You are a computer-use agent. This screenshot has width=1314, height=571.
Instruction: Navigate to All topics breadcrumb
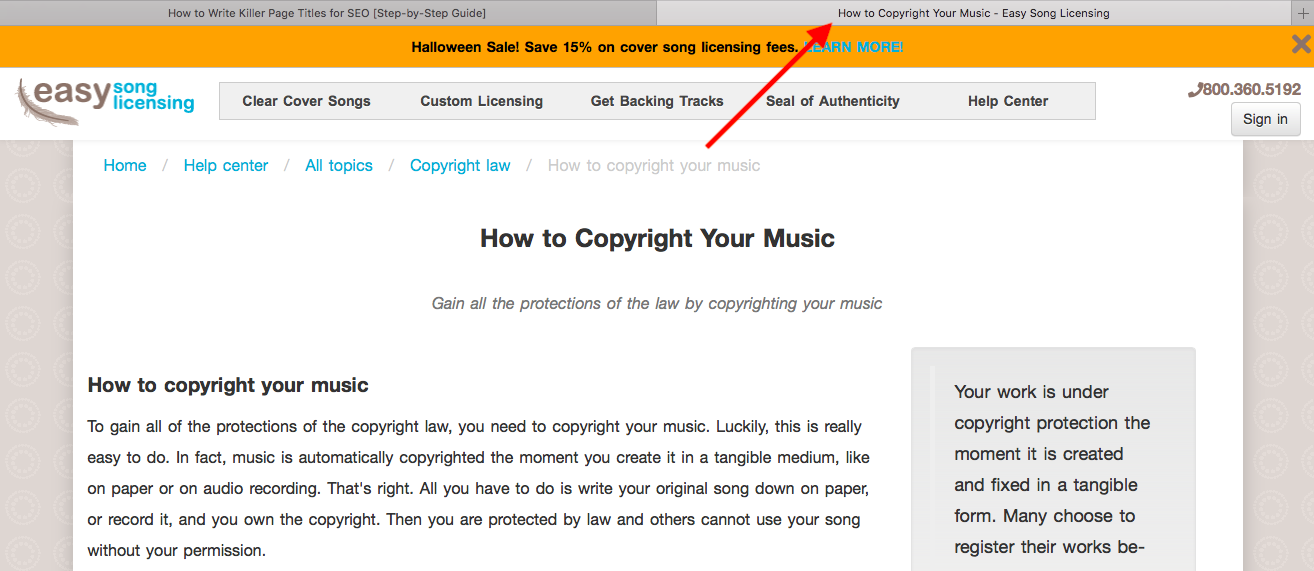click(339, 166)
